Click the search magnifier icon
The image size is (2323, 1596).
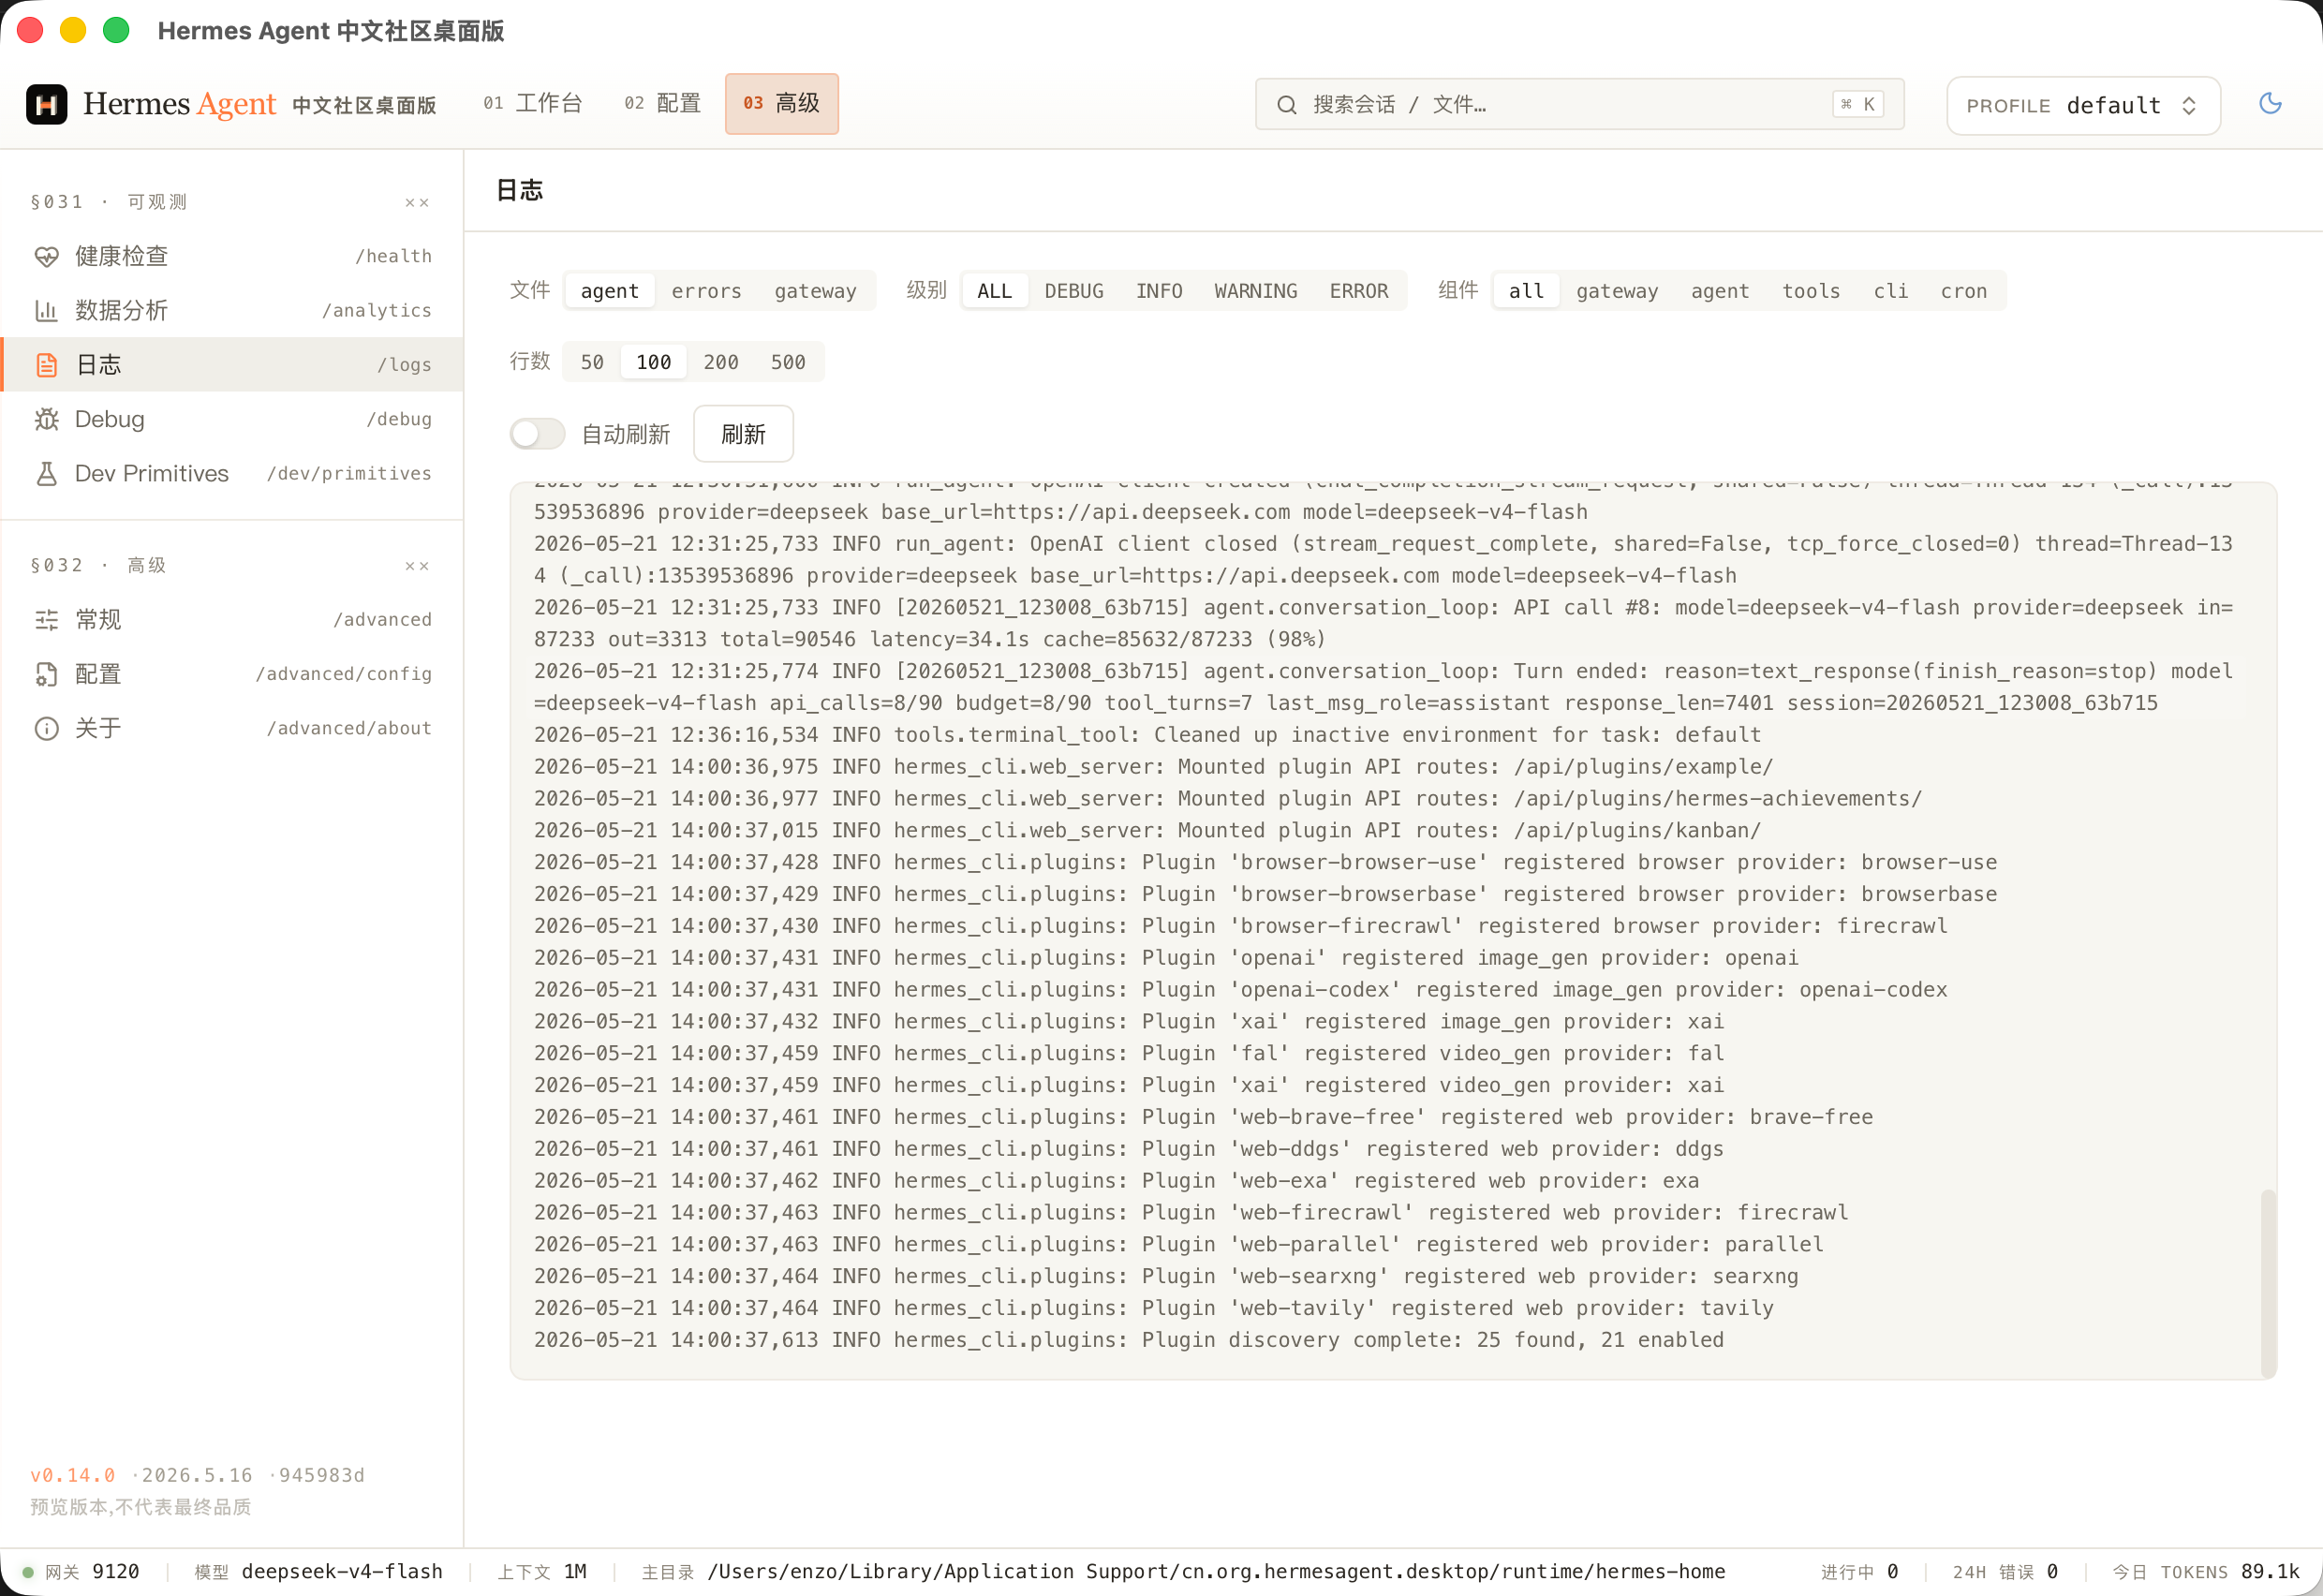coord(1287,105)
